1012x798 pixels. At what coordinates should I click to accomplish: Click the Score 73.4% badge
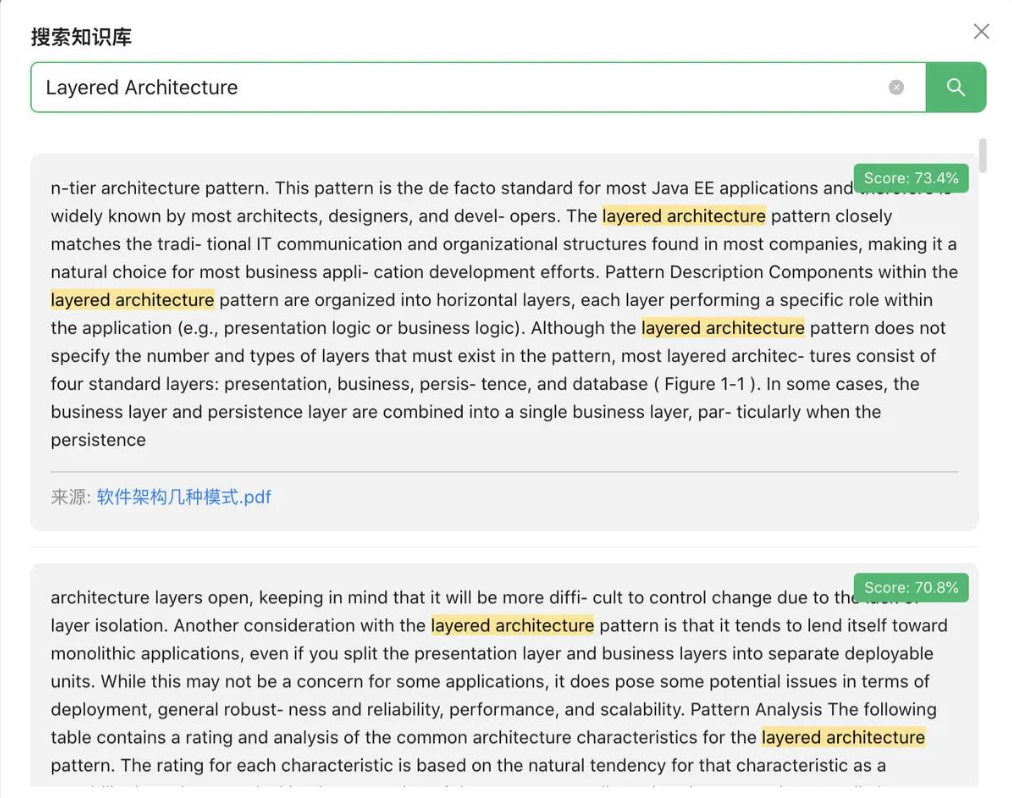[911, 178]
